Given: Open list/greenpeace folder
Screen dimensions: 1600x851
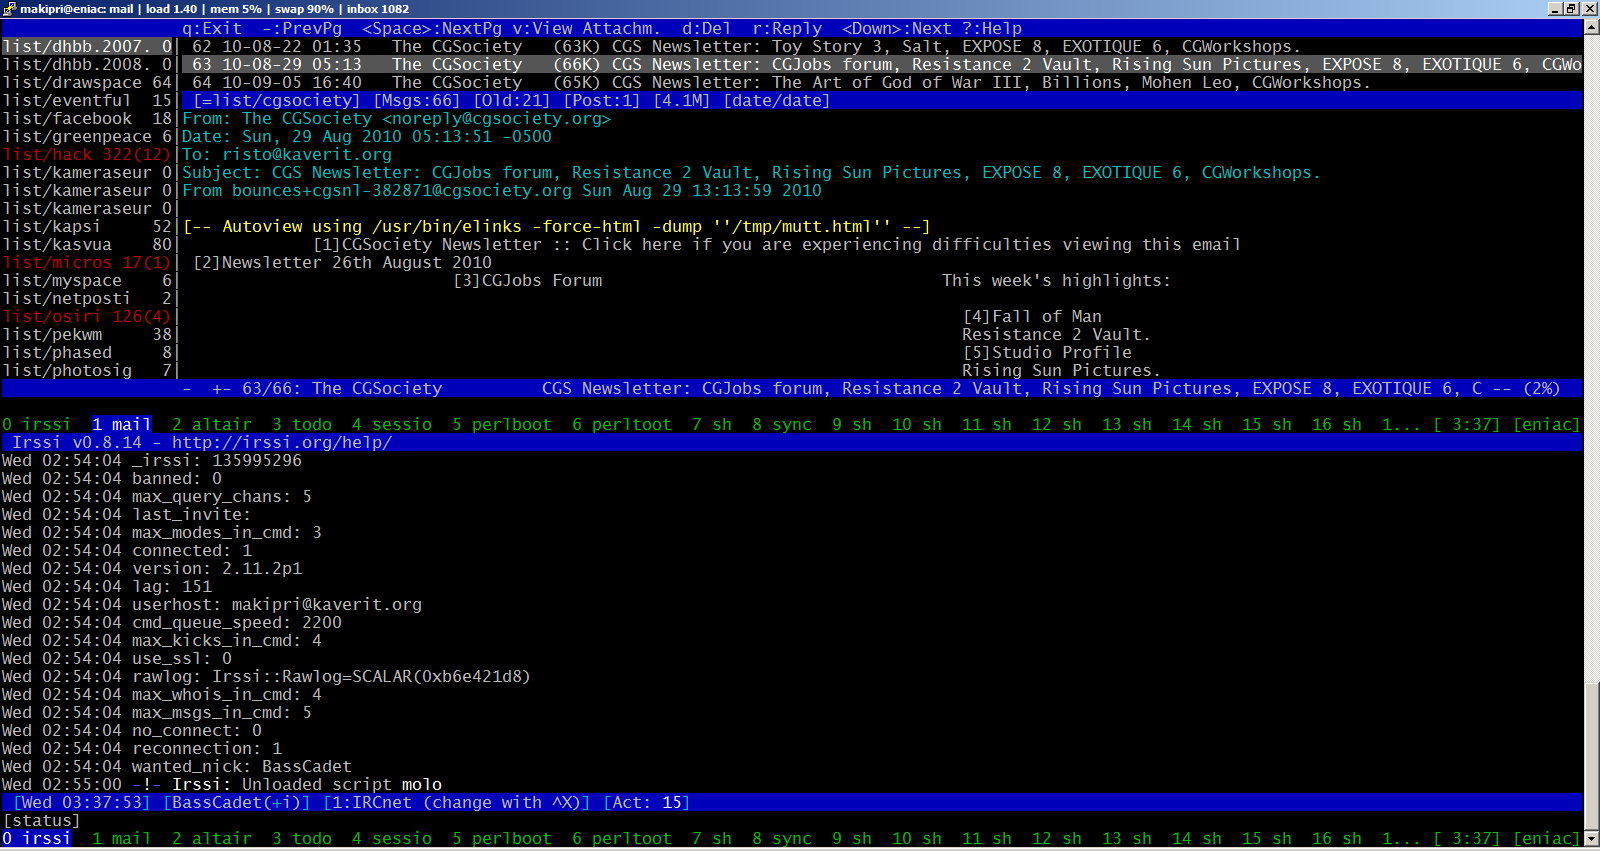Looking at the screenshot, I should [x=87, y=136].
